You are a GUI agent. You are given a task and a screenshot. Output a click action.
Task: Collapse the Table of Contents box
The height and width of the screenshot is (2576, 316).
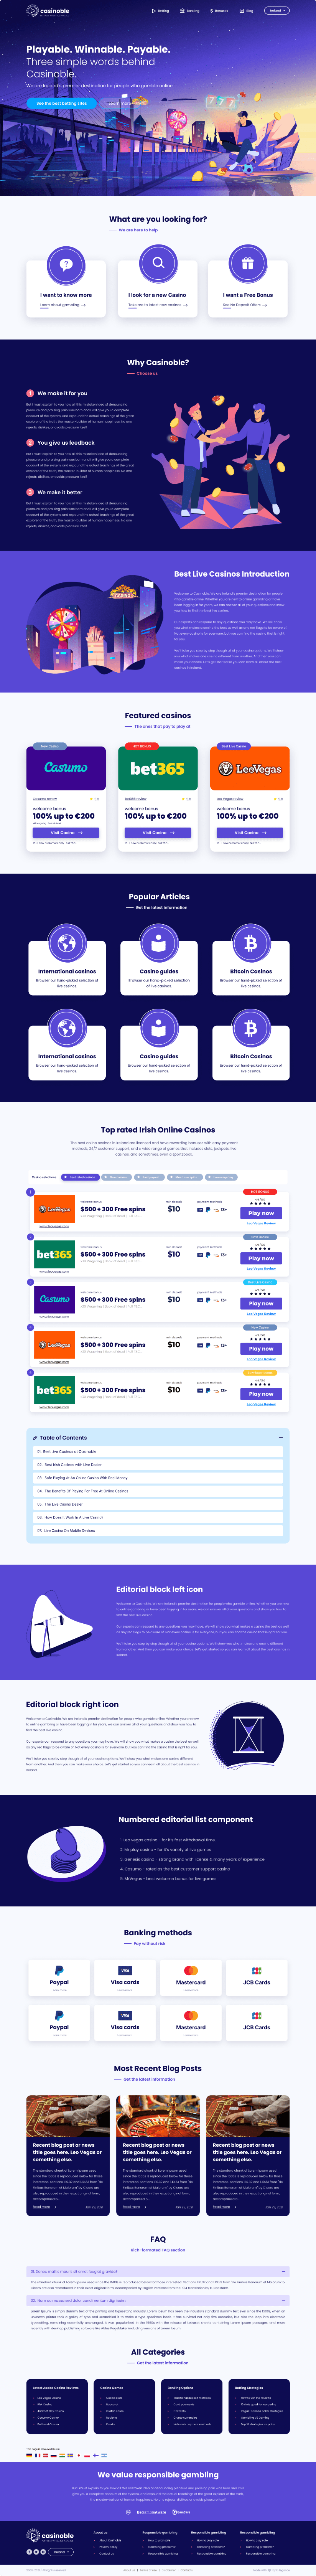(281, 1437)
